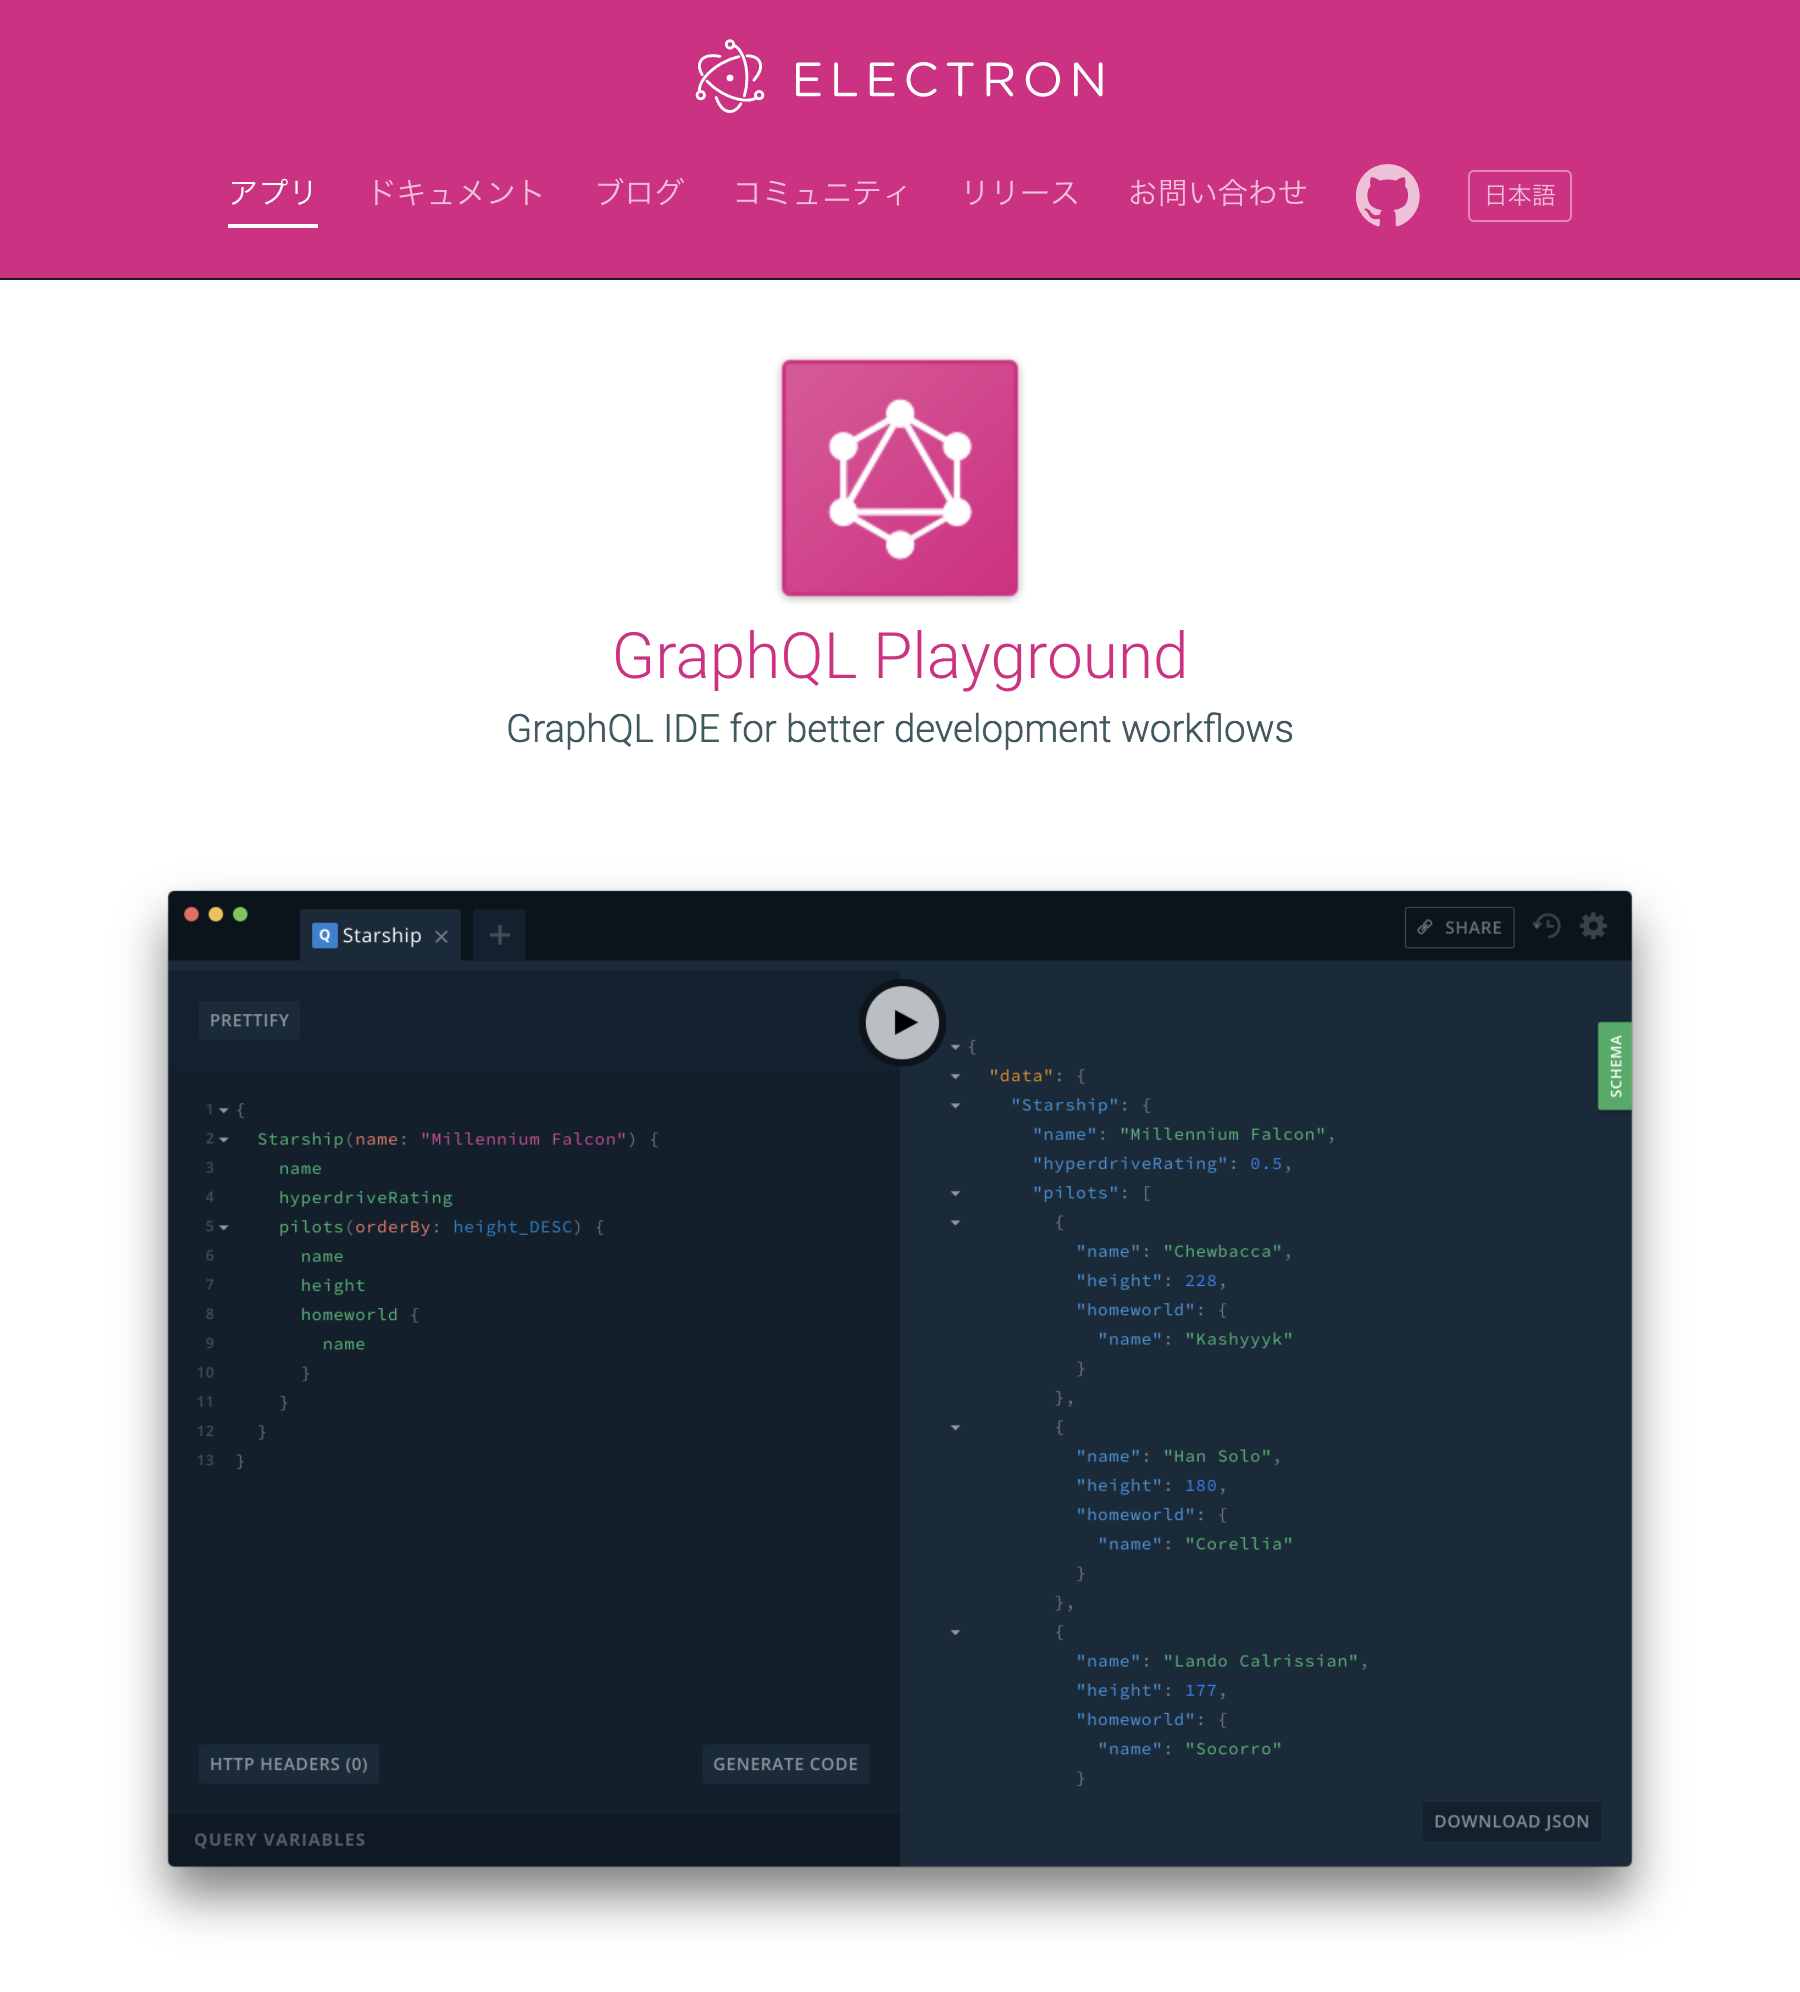Run the query with the play button

coord(900,1023)
